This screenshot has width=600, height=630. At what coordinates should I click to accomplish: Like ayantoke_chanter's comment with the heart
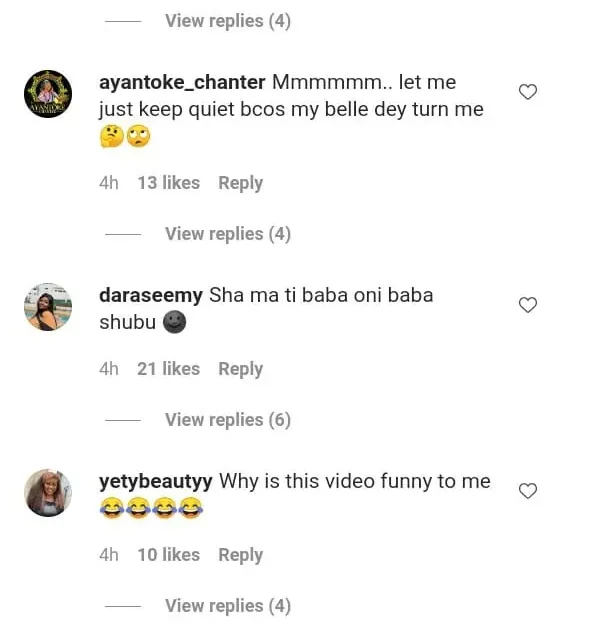[x=528, y=92]
